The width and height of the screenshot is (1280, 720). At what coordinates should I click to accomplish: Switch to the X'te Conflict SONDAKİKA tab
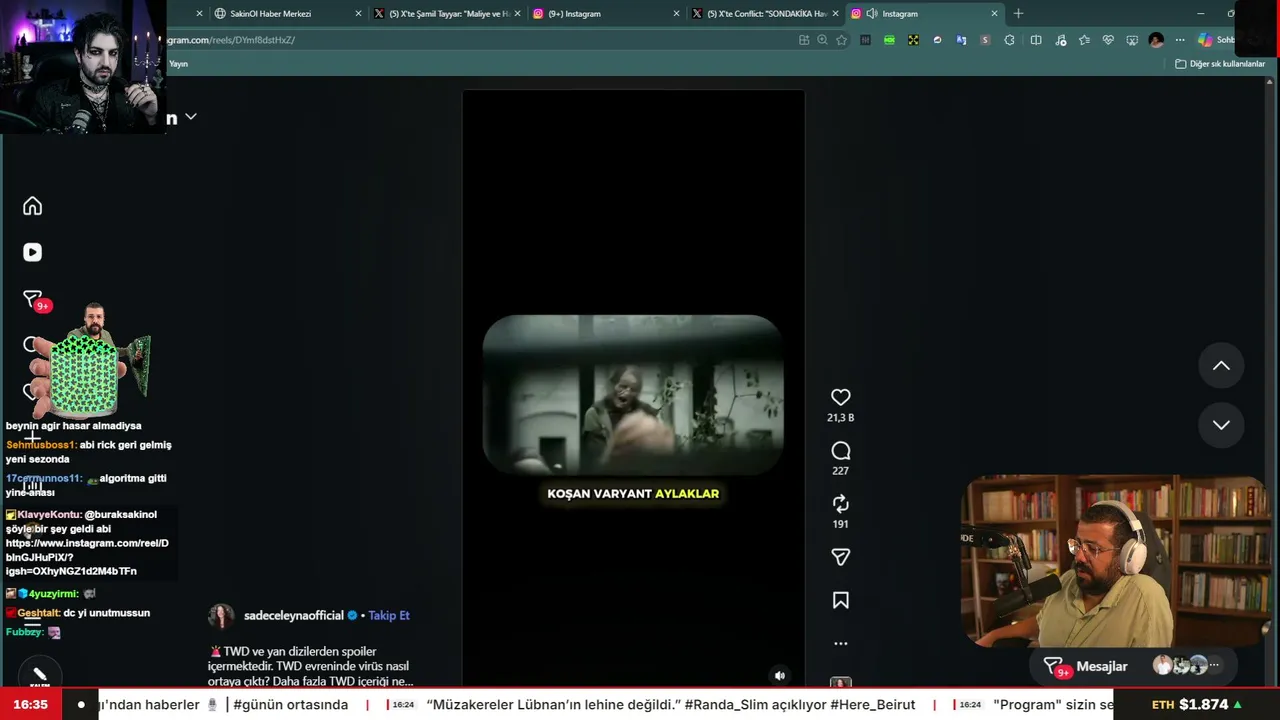(766, 14)
